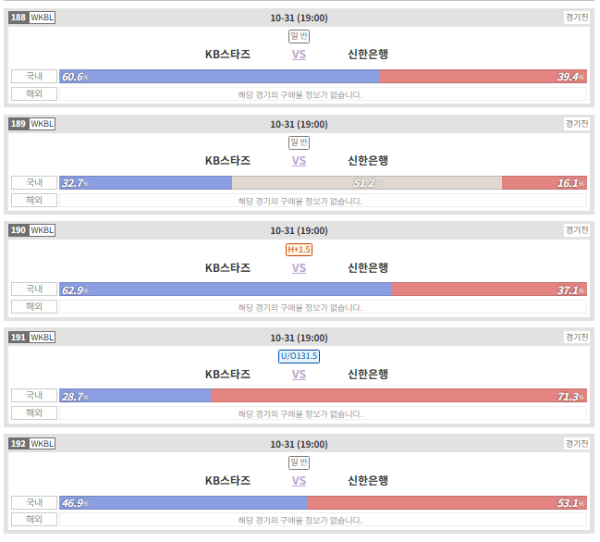Viewport: 600px width, 542px height.
Task: Click the 191 match number badge
Action: (x=18, y=338)
